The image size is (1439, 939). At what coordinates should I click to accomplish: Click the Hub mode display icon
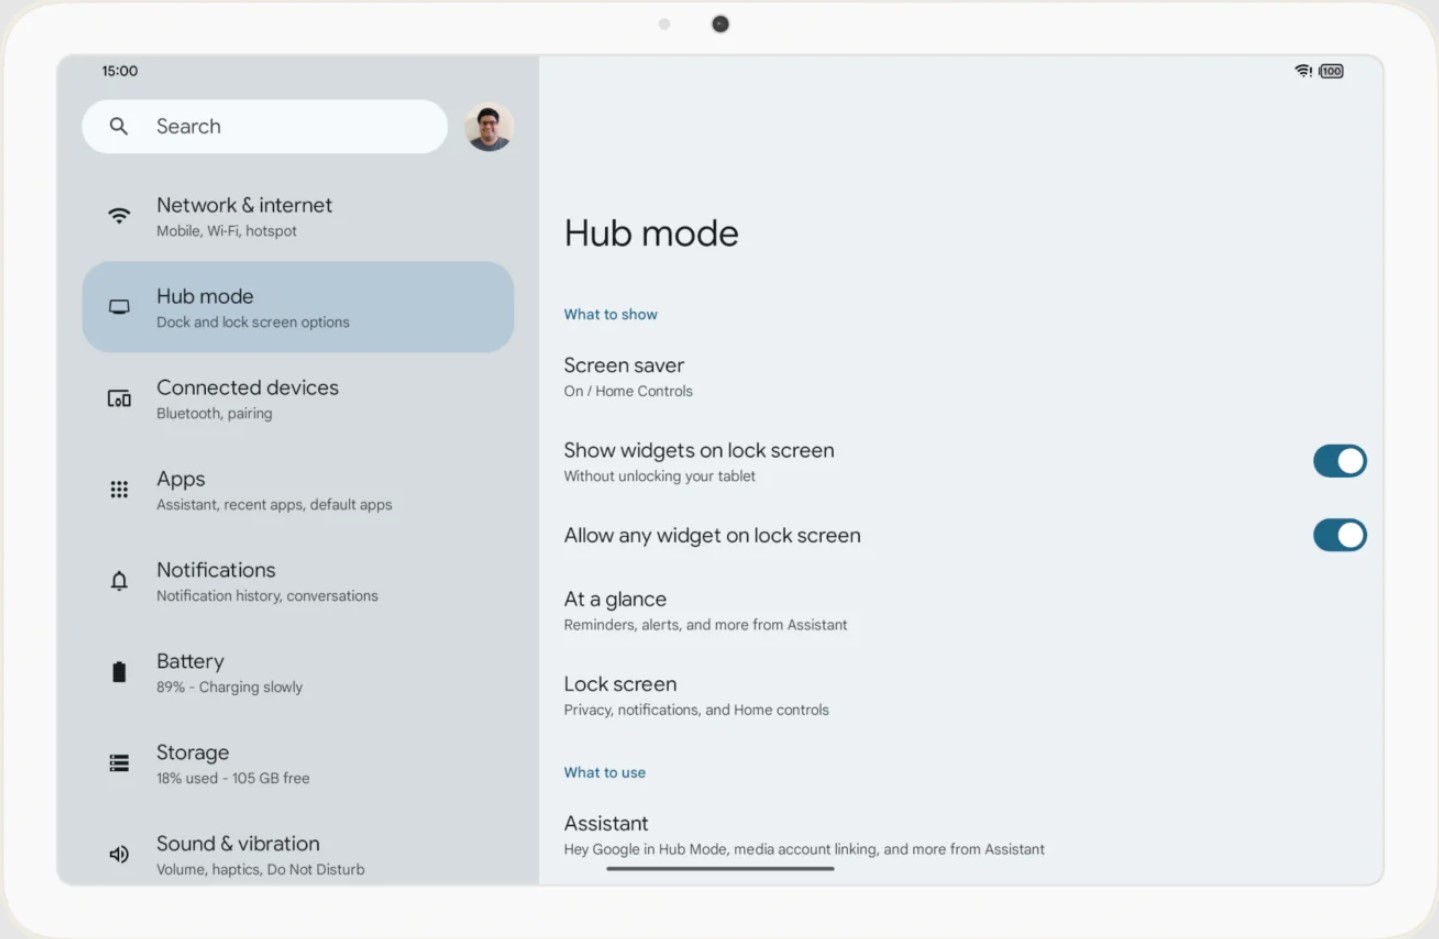(119, 307)
